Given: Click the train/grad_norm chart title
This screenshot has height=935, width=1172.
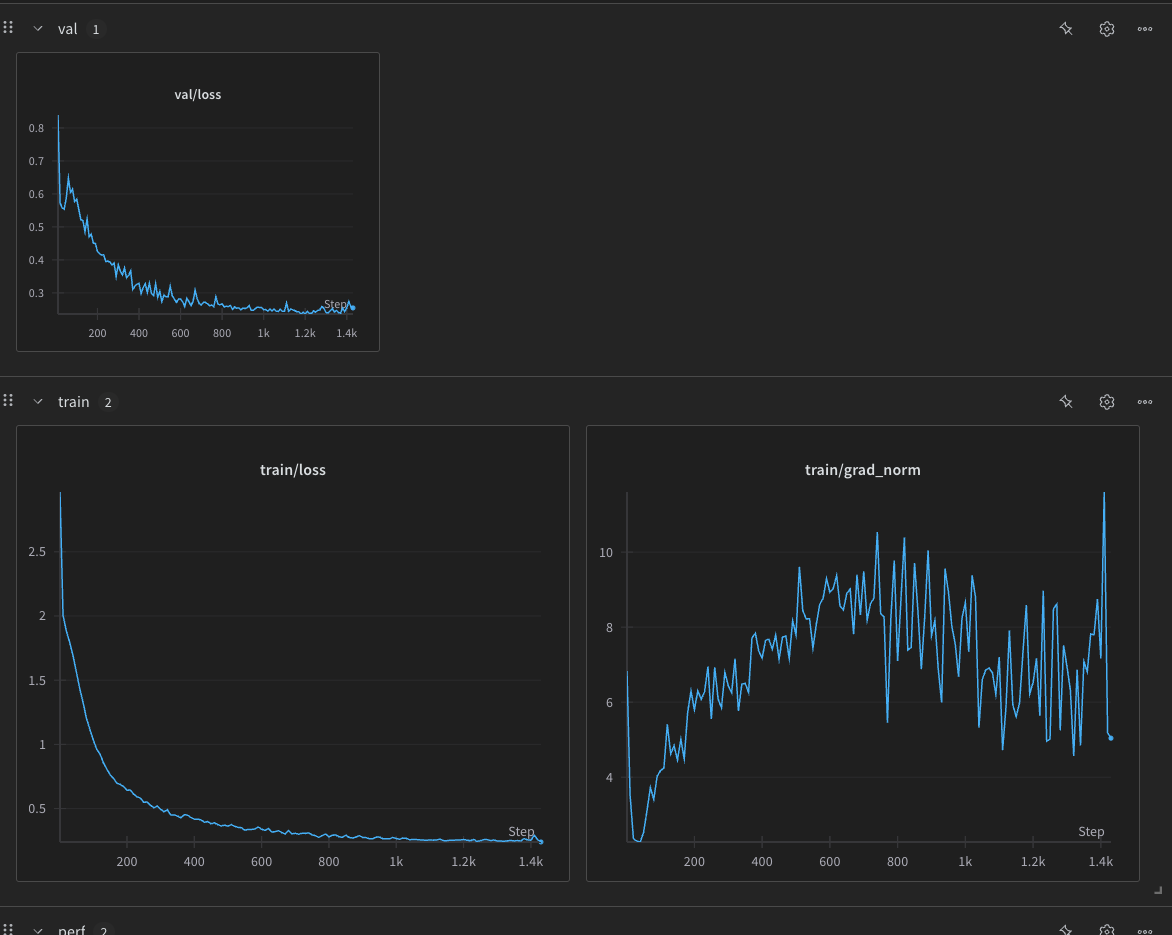Looking at the screenshot, I should 862,470.
